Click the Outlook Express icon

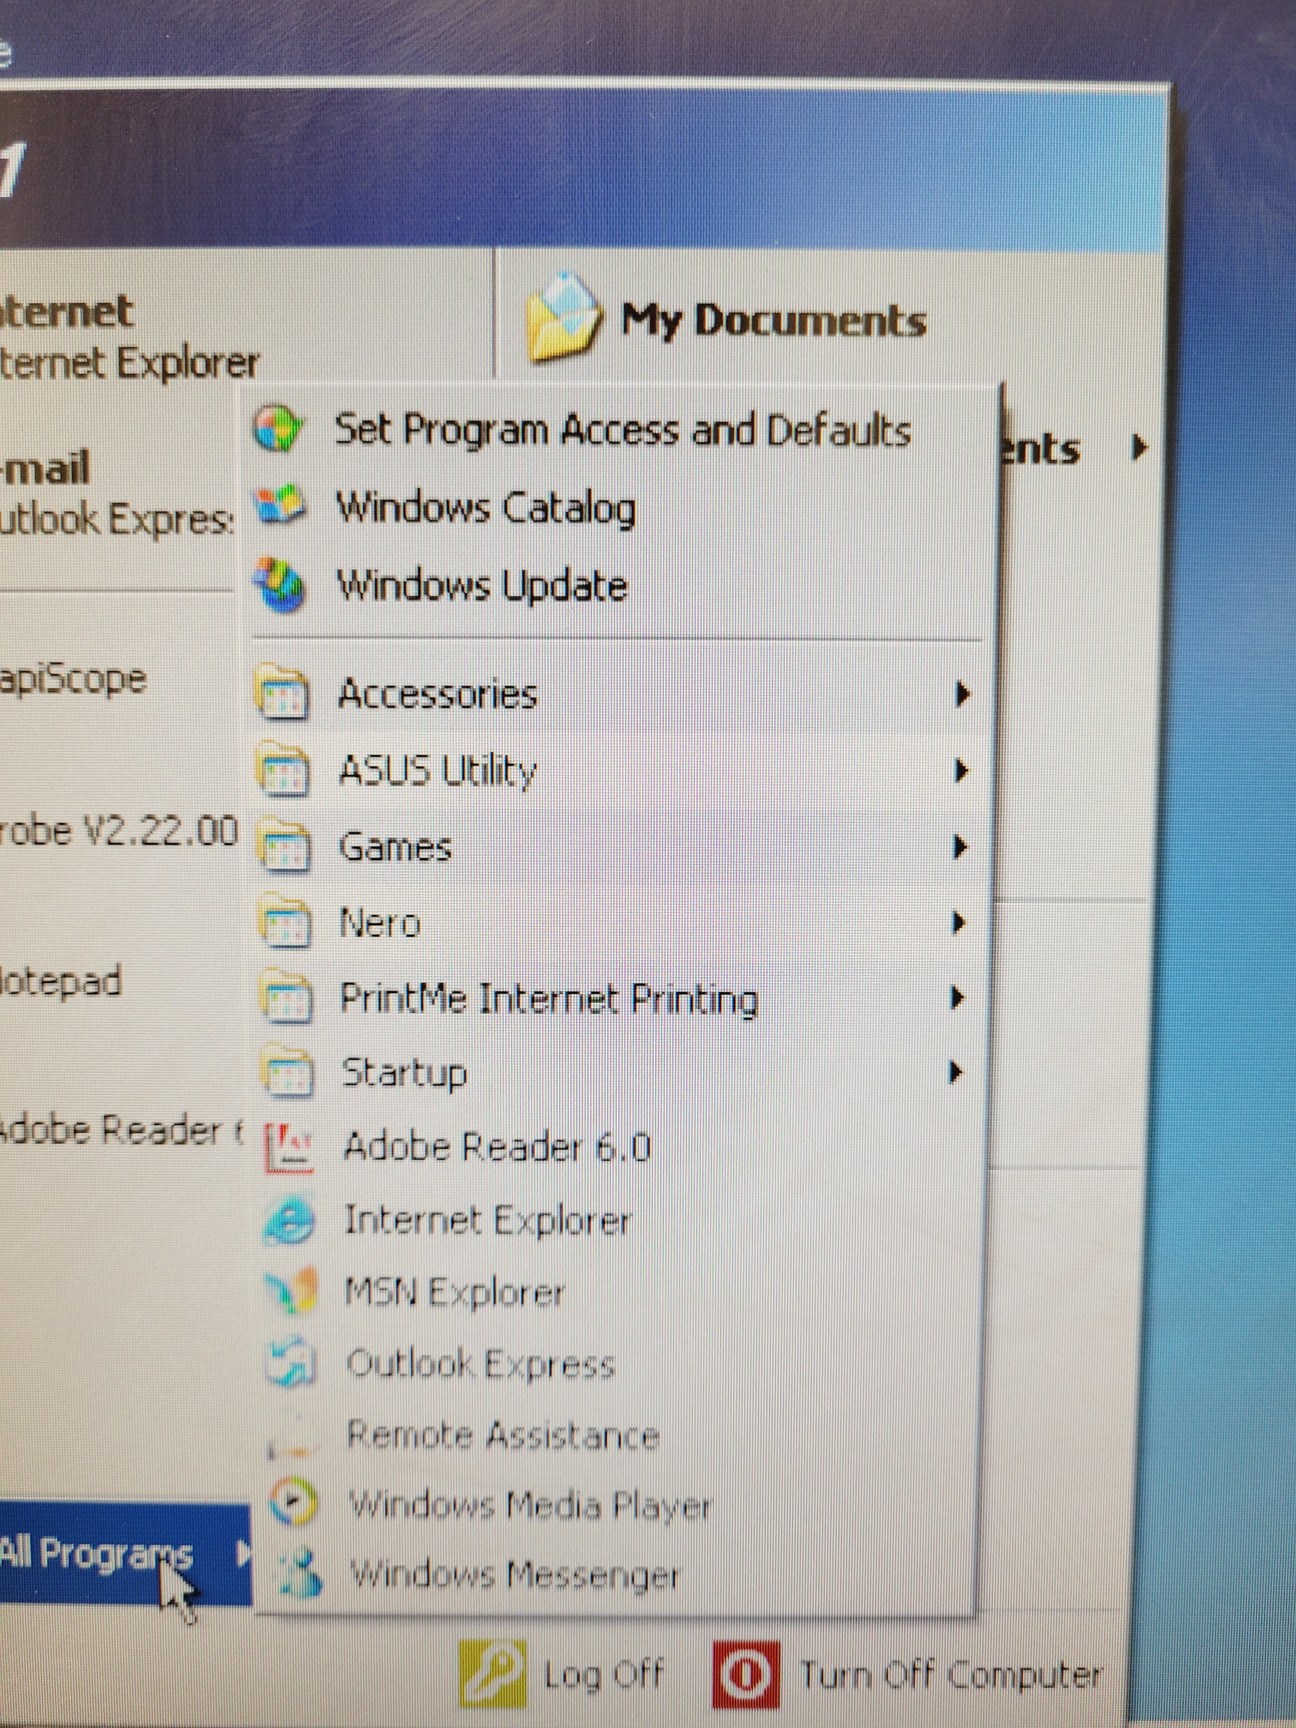[x=292, y=1364]
